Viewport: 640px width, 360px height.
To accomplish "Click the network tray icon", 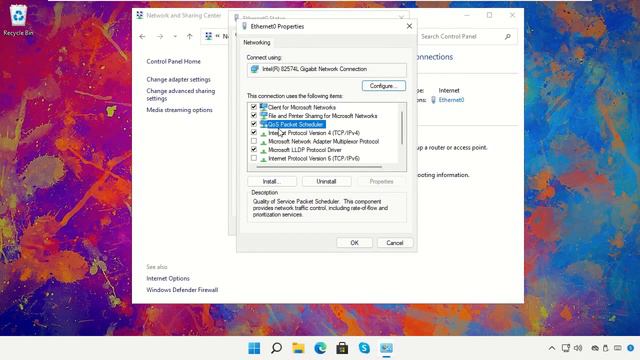I will 566,348.
